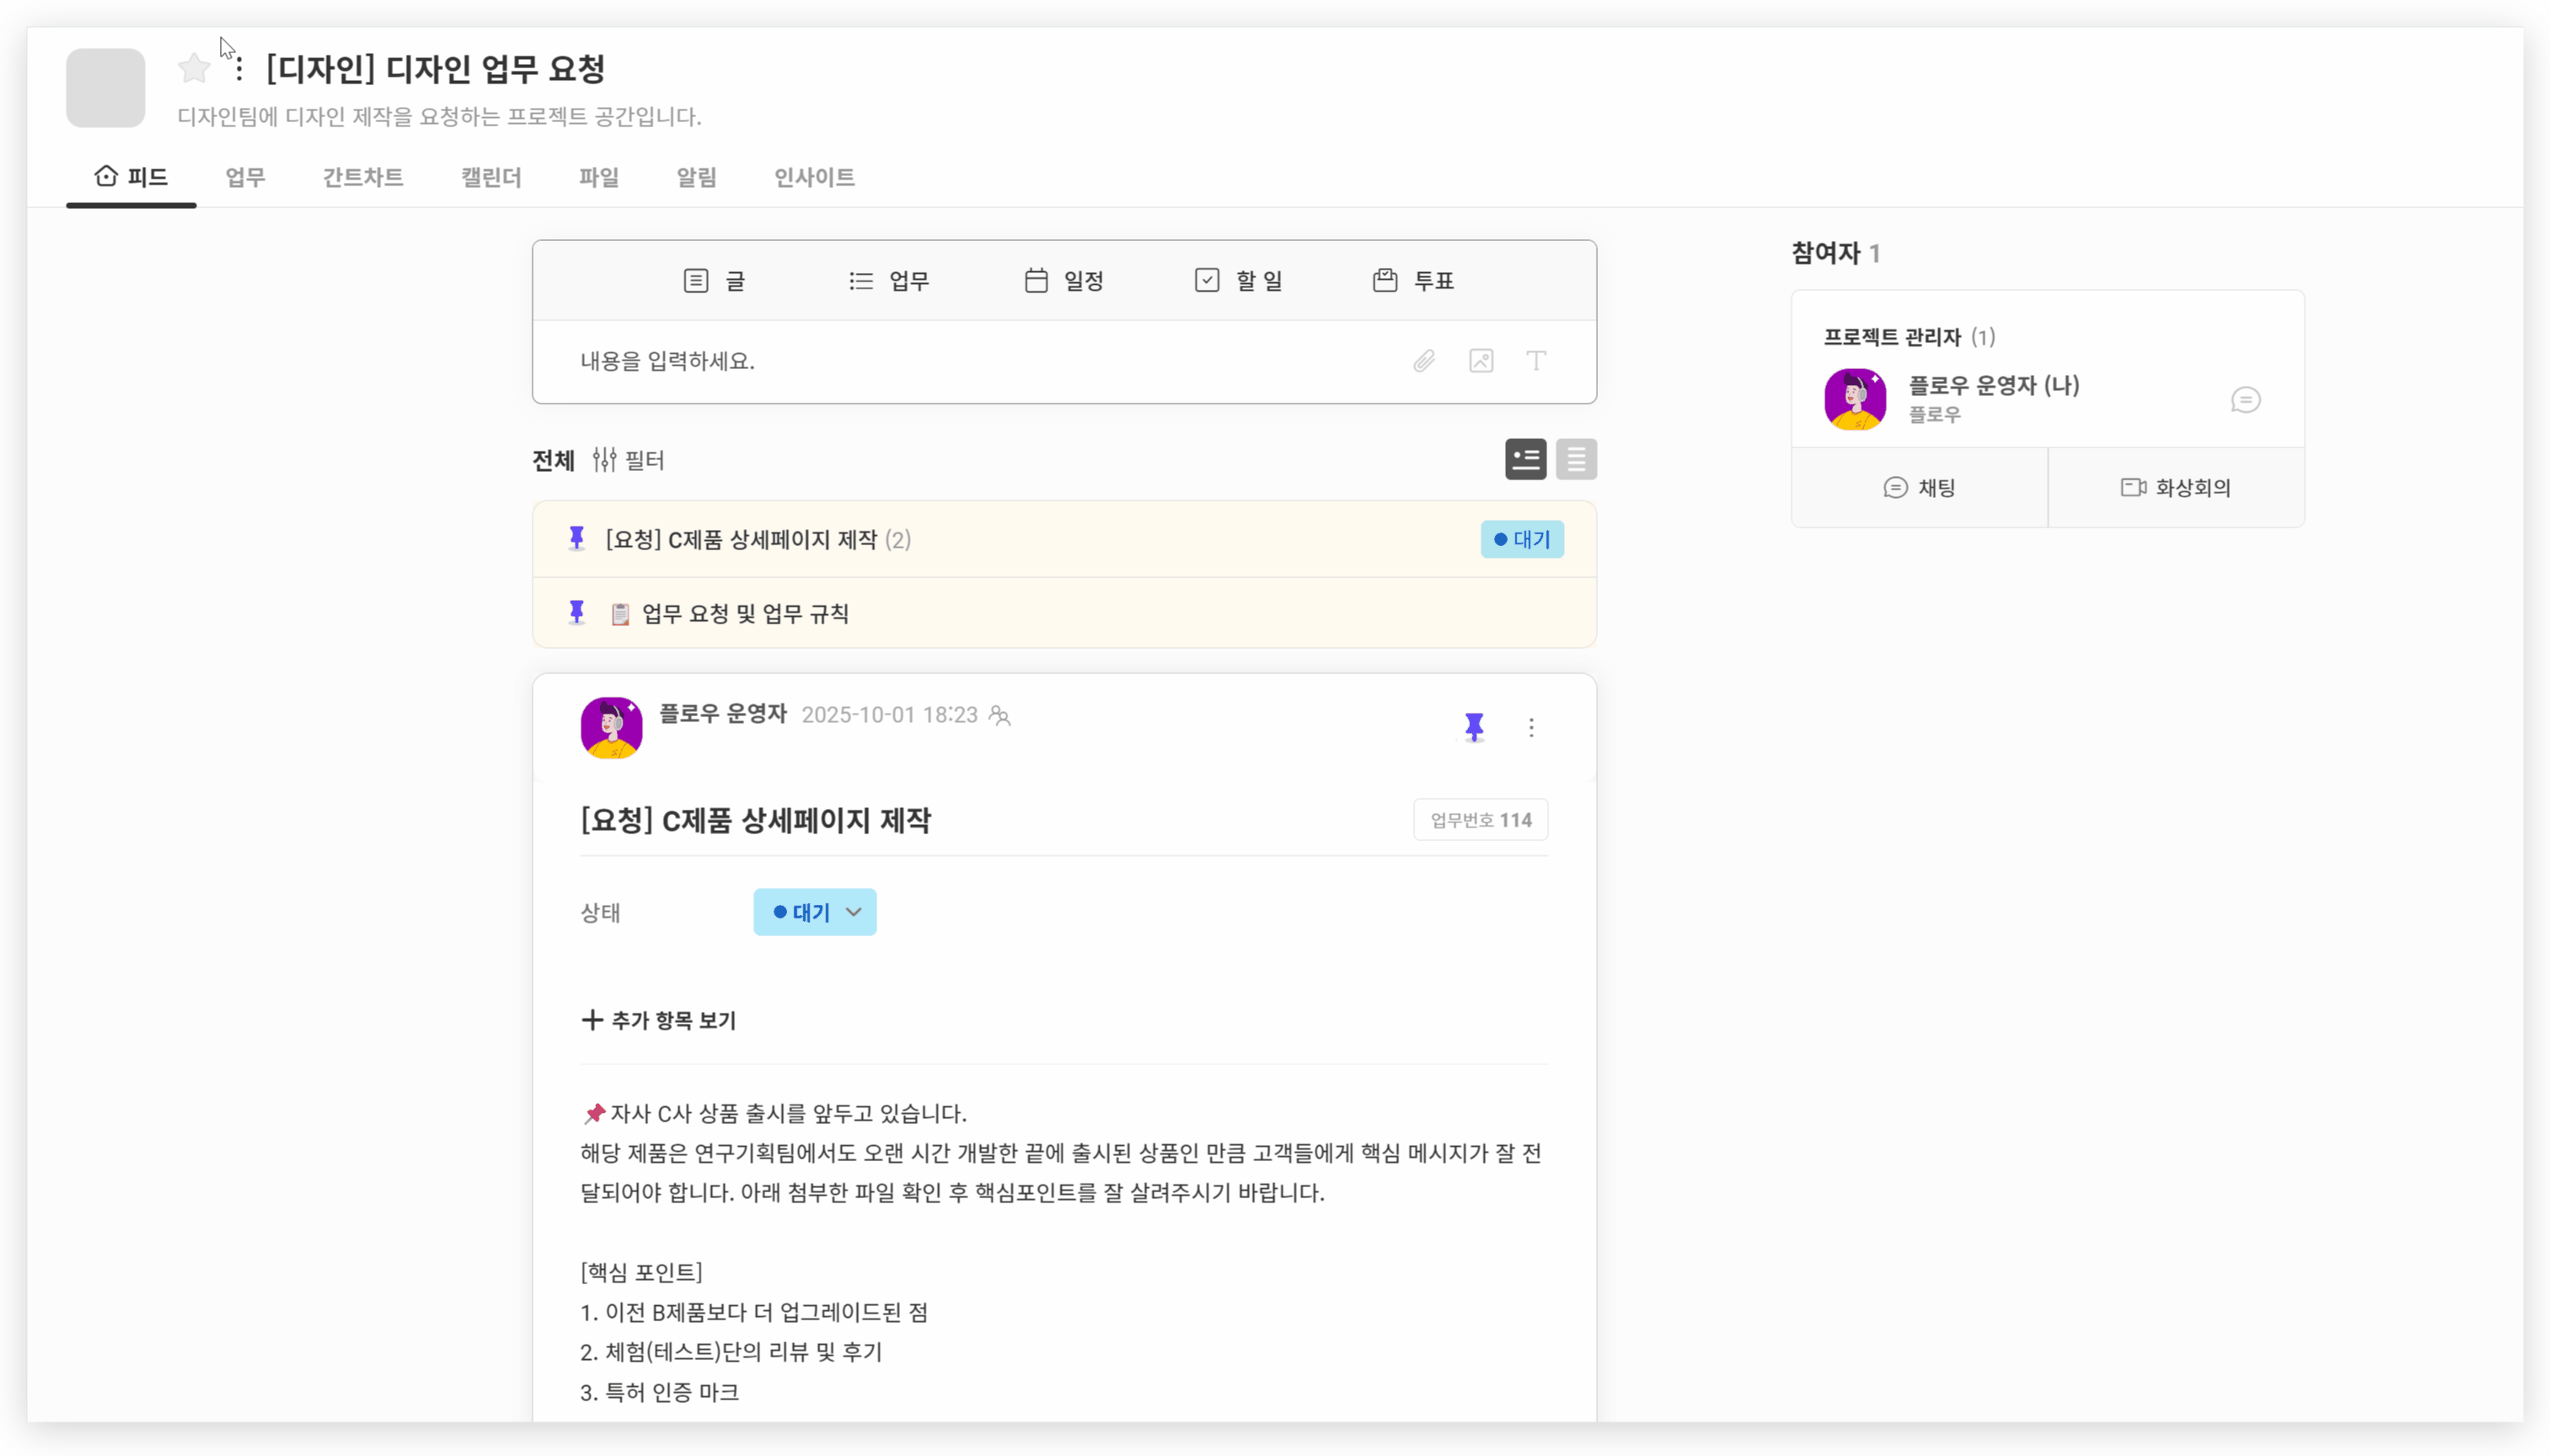
Task: Switch to the 간트차트 tab
Action: tap(362, 177)
